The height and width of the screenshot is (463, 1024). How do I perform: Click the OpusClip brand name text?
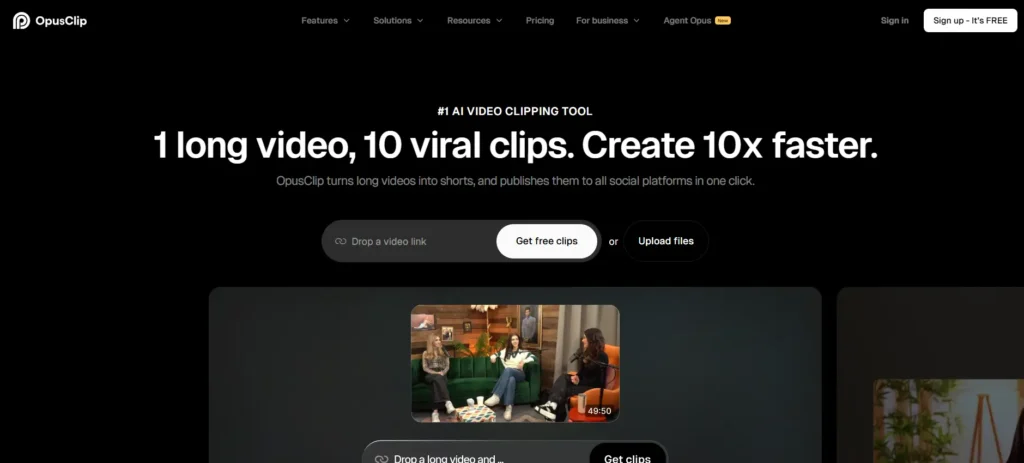point(61,21)
